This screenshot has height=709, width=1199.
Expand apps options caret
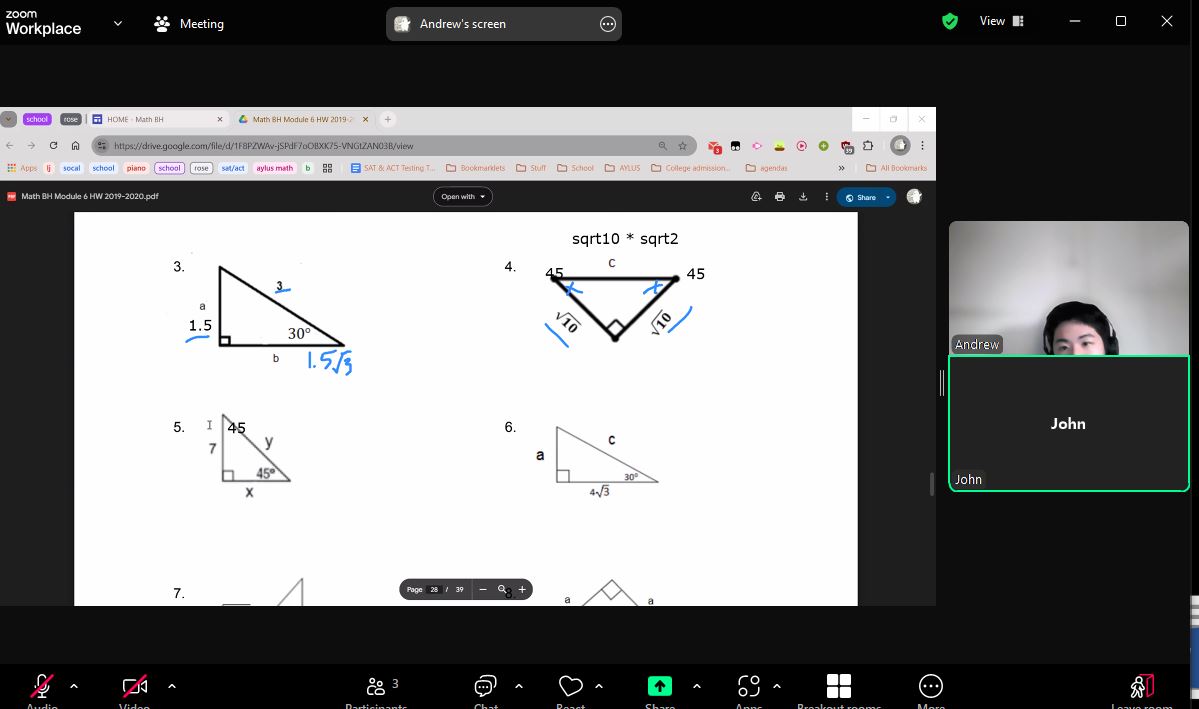tap(777, 686)
